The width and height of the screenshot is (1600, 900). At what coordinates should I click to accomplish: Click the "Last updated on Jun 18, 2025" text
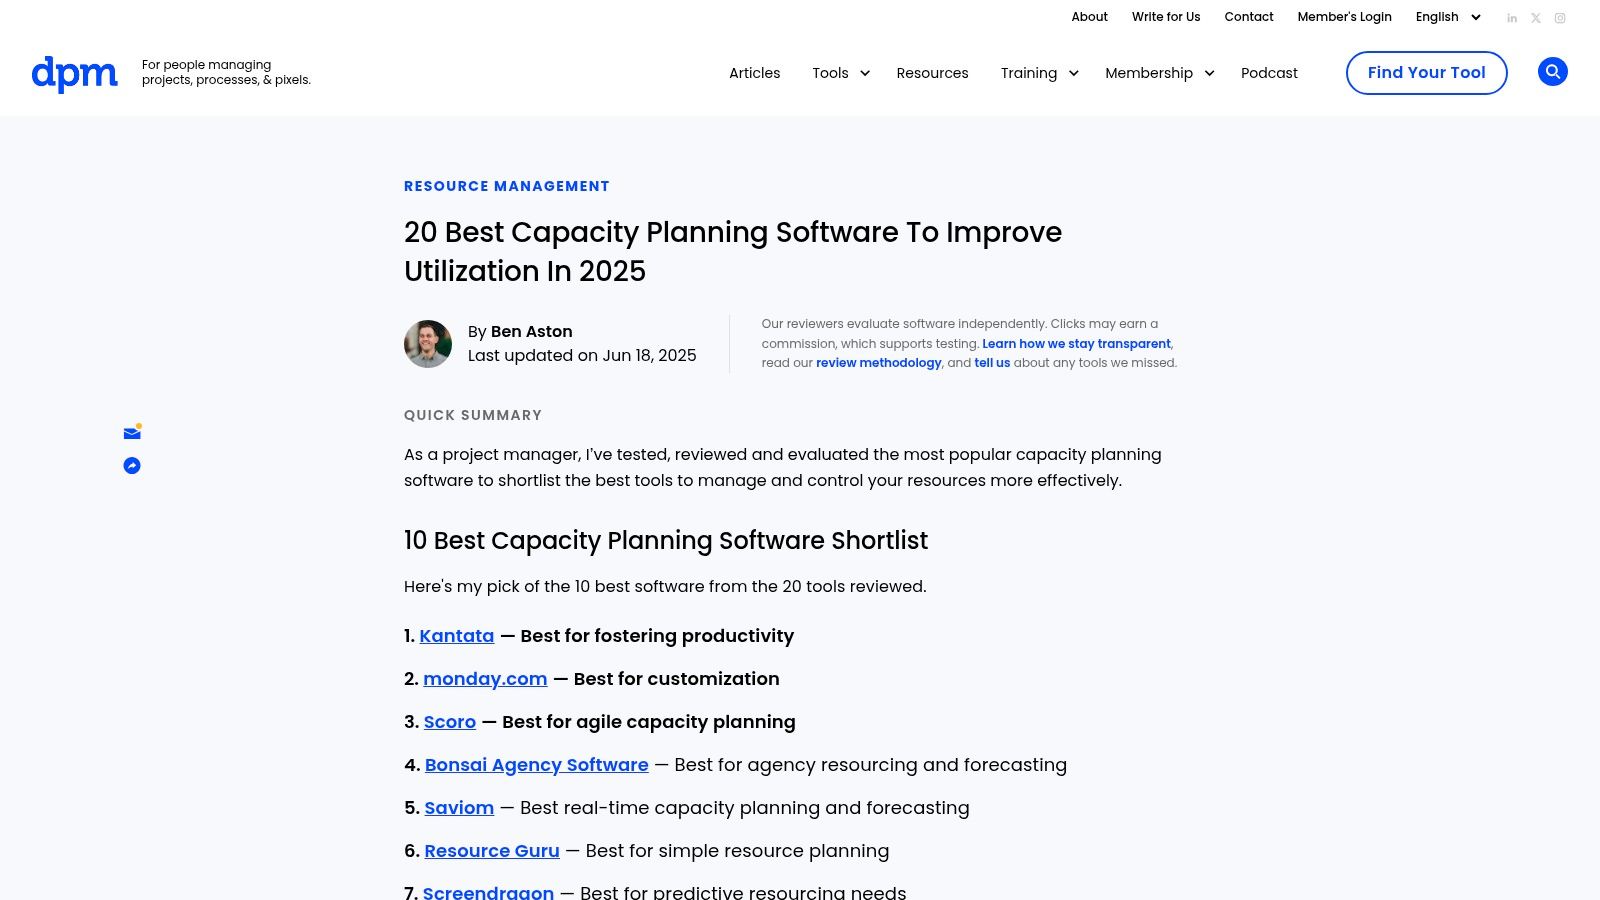click(x=582, y=356)
